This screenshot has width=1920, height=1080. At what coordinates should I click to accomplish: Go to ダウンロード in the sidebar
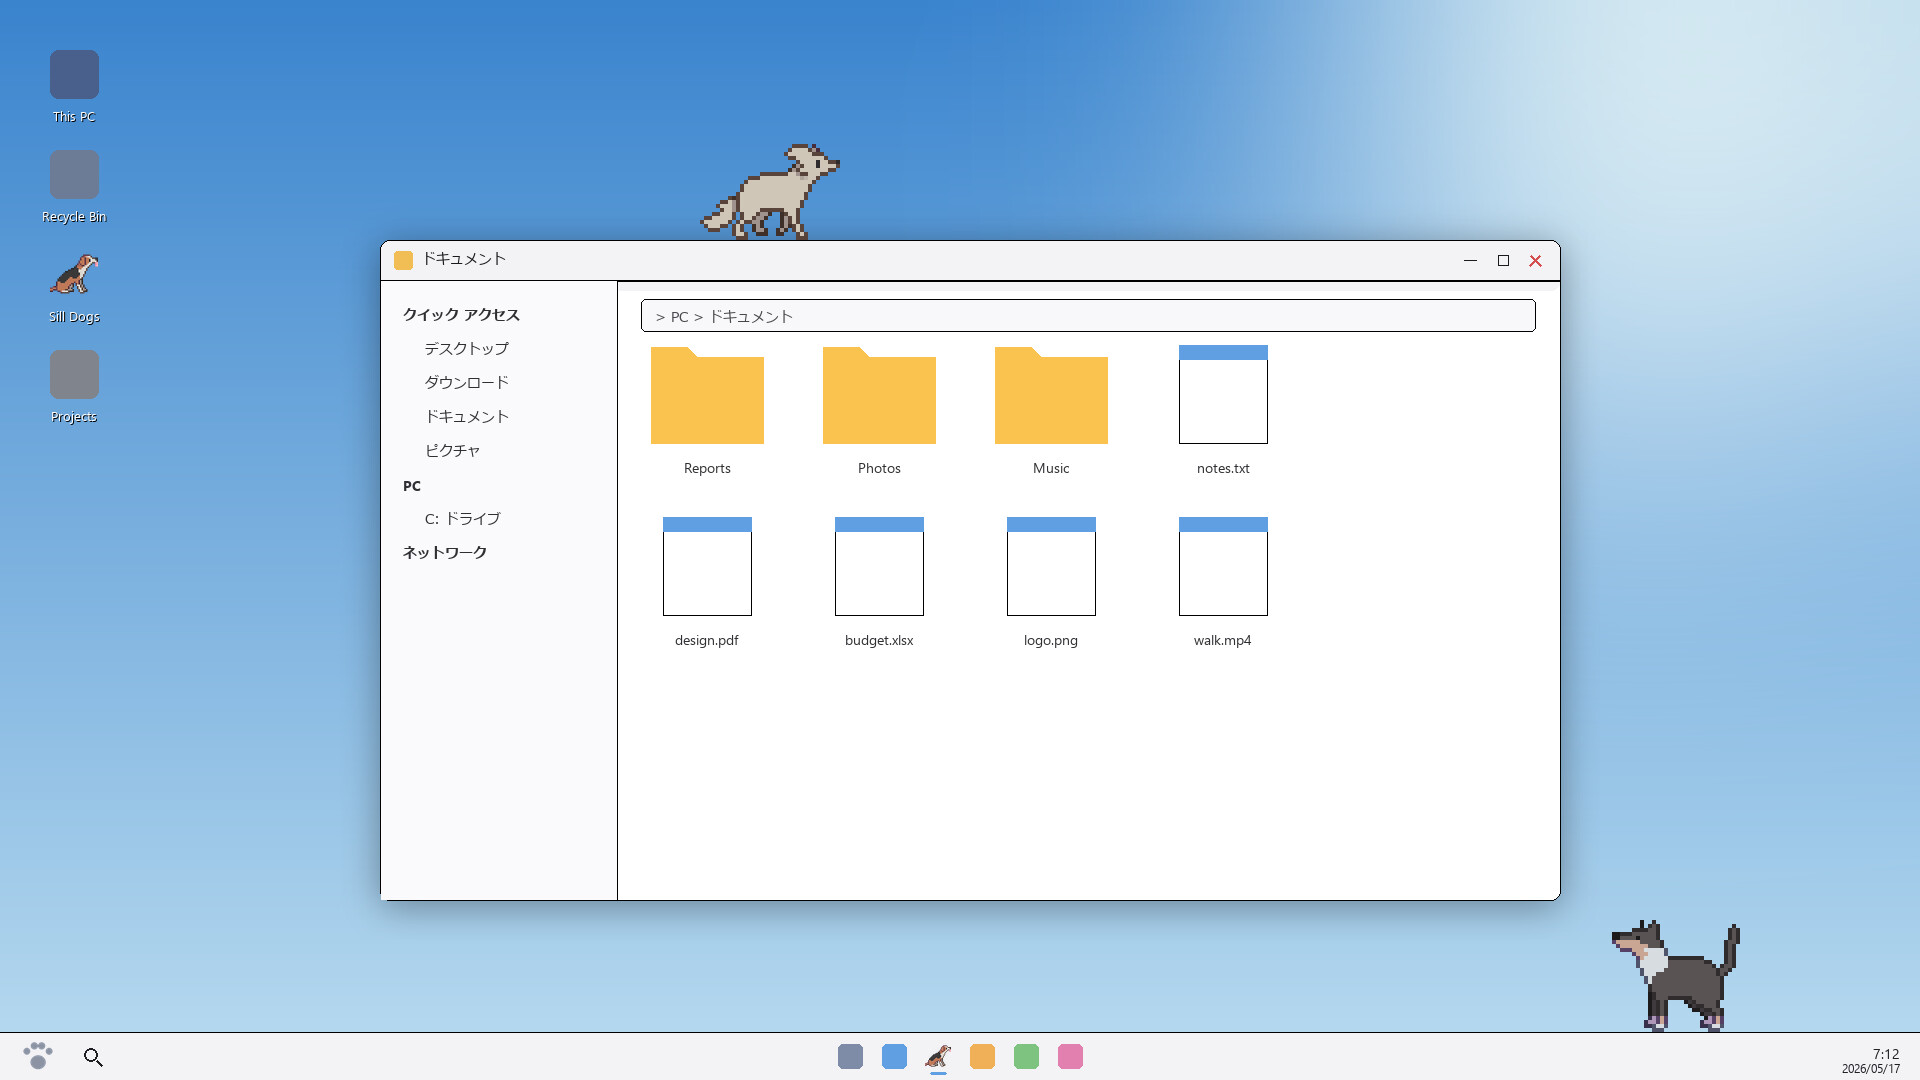coord(466,382)
